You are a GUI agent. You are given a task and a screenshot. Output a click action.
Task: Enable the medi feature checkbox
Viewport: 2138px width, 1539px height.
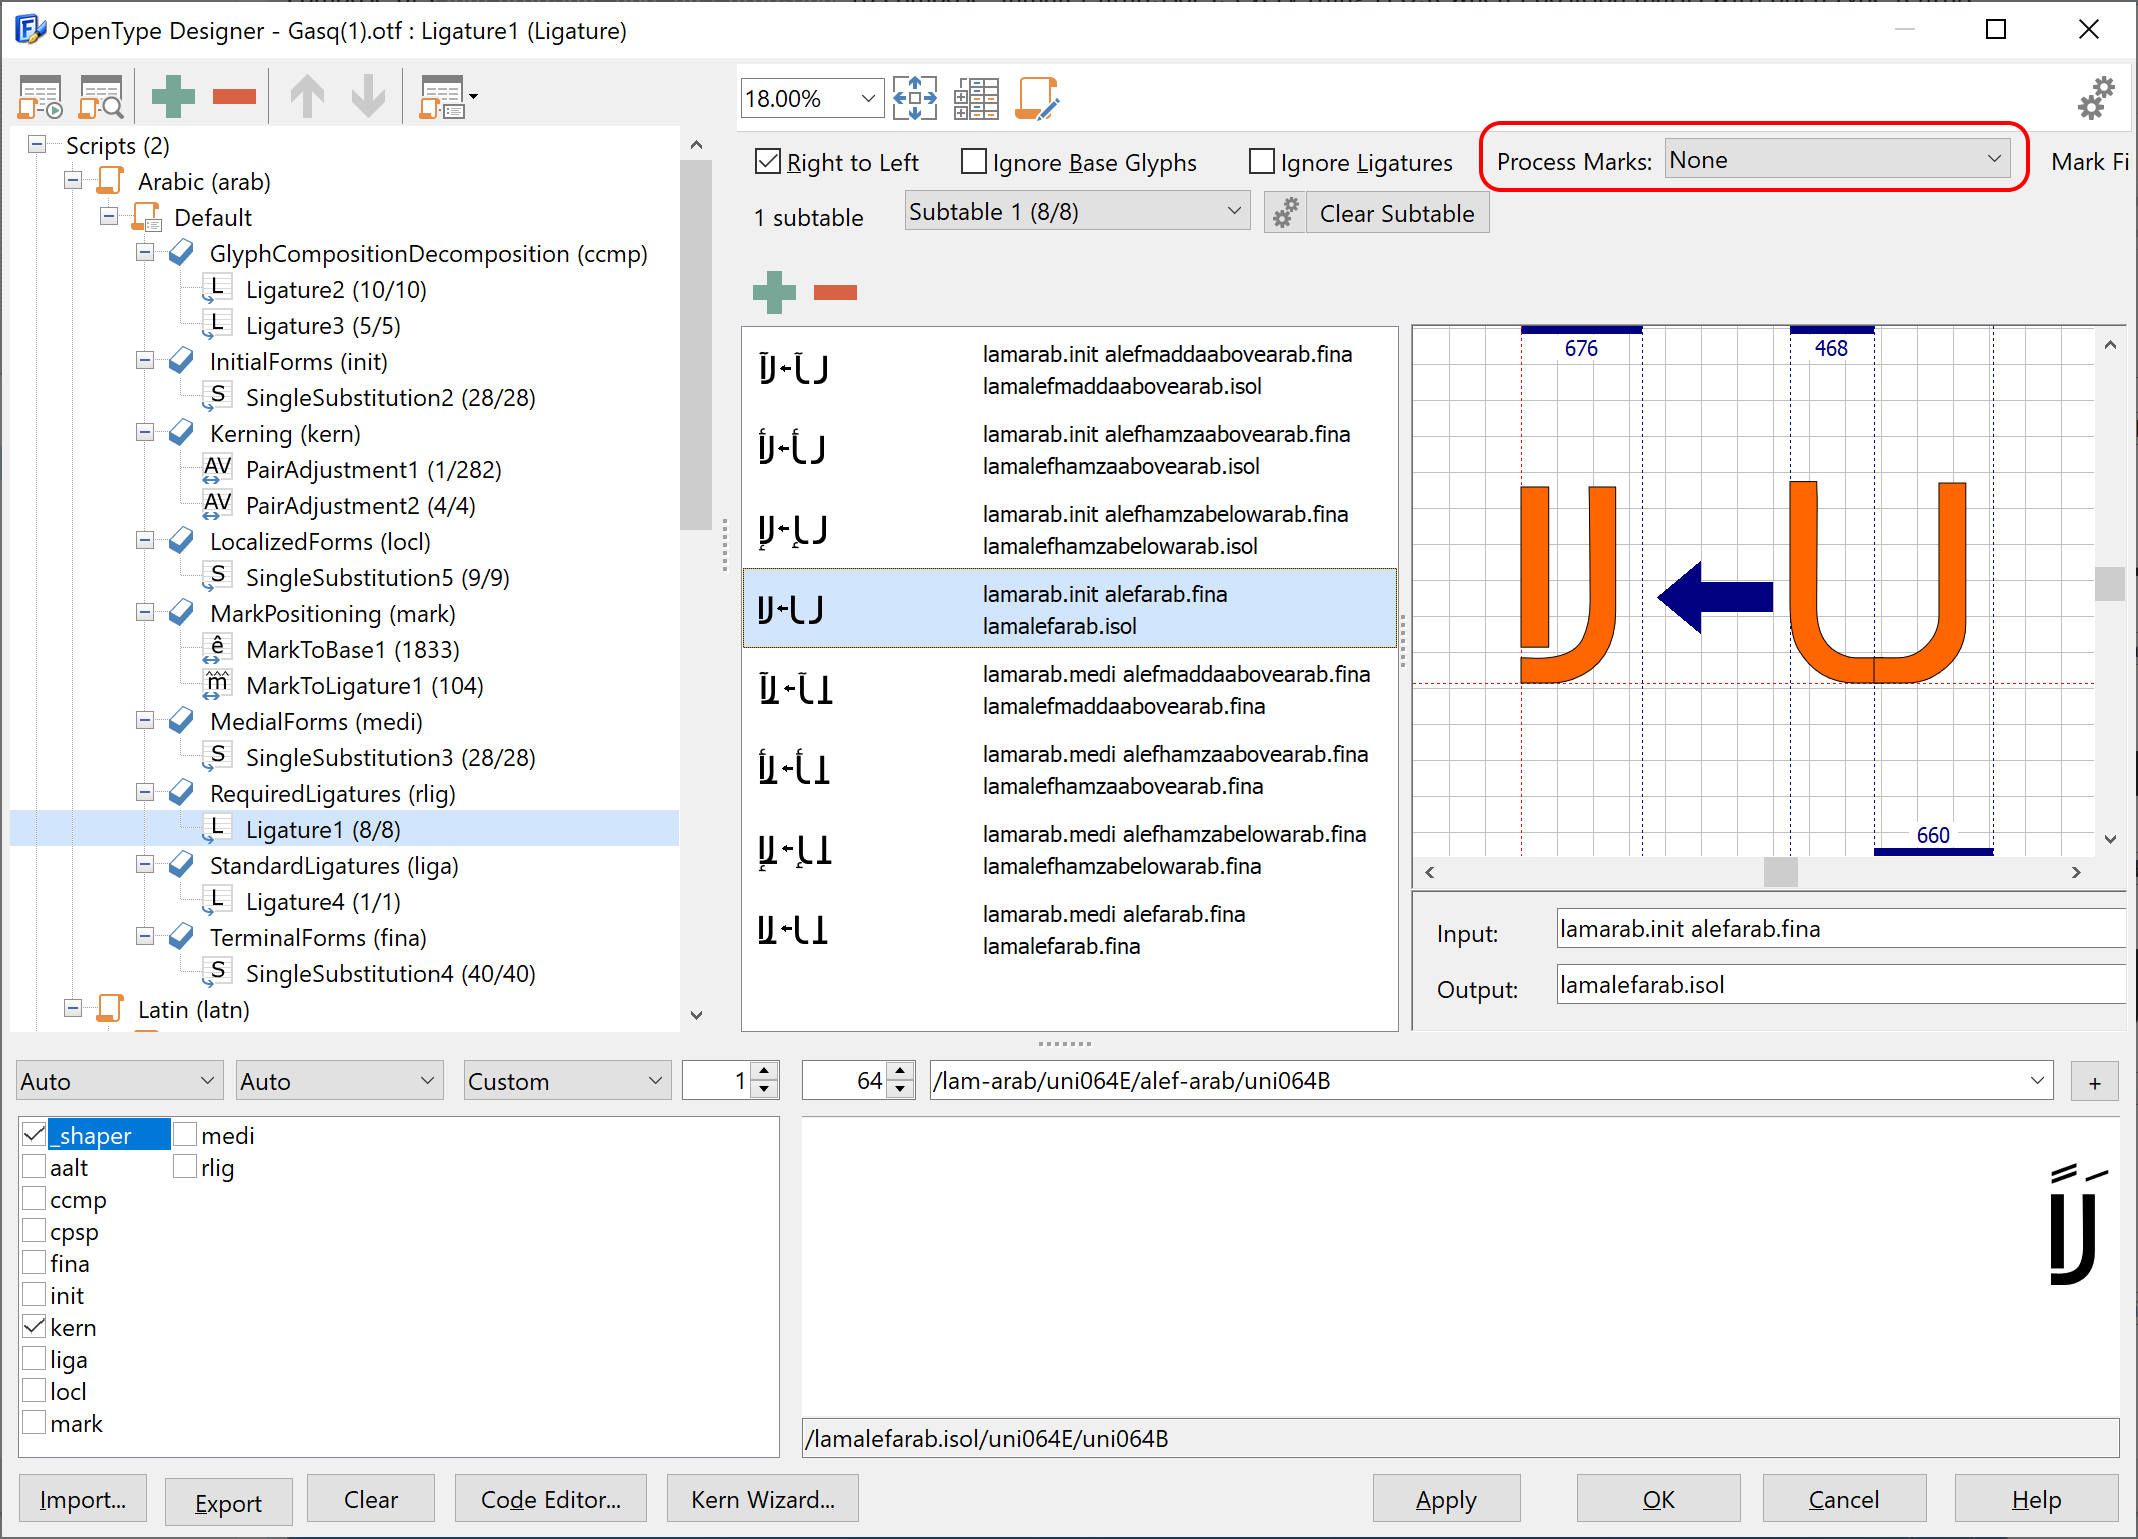tap(185, 1134)
